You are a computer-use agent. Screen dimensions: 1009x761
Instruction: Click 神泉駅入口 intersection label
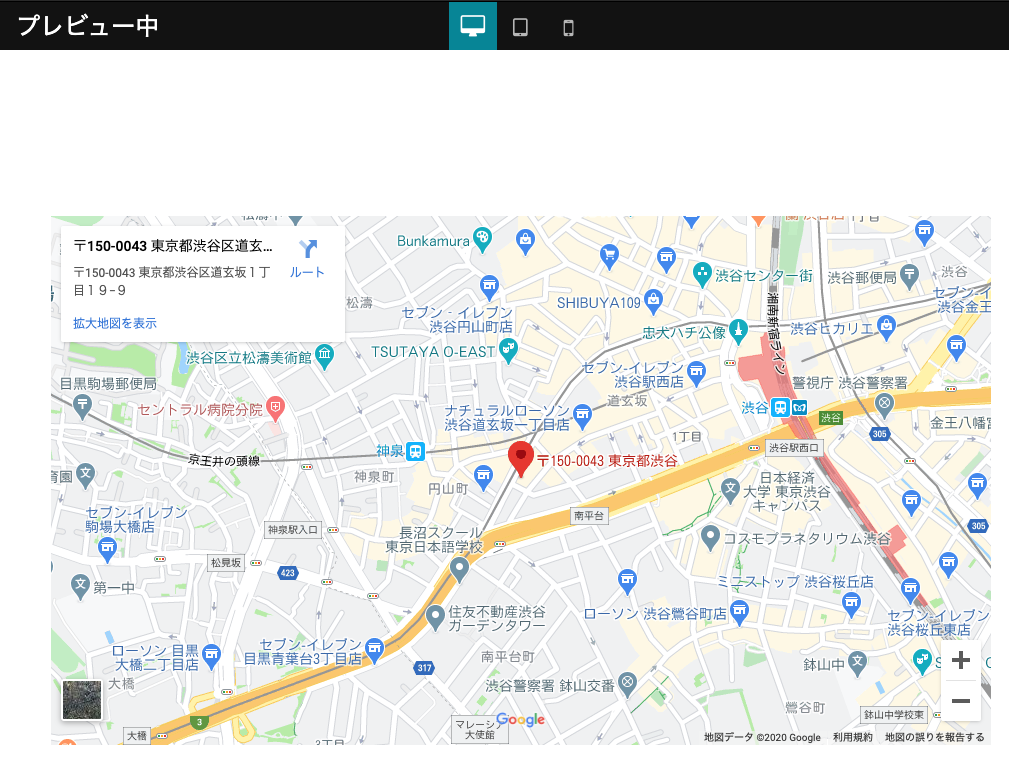(293, 529)
